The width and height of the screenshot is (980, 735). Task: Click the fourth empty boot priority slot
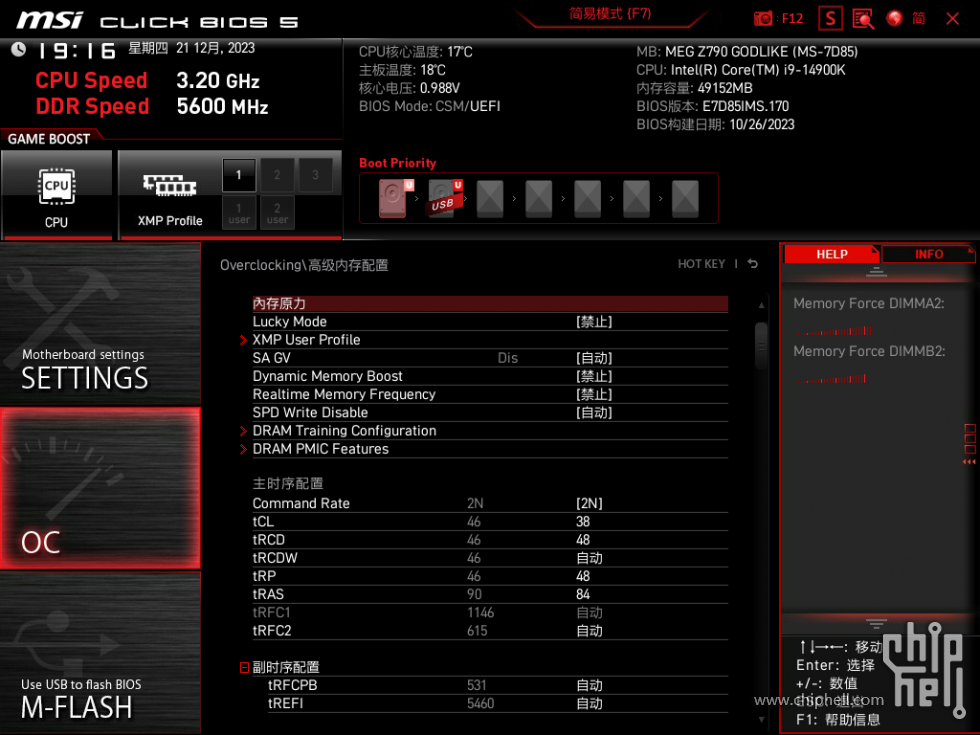point(636,199)
